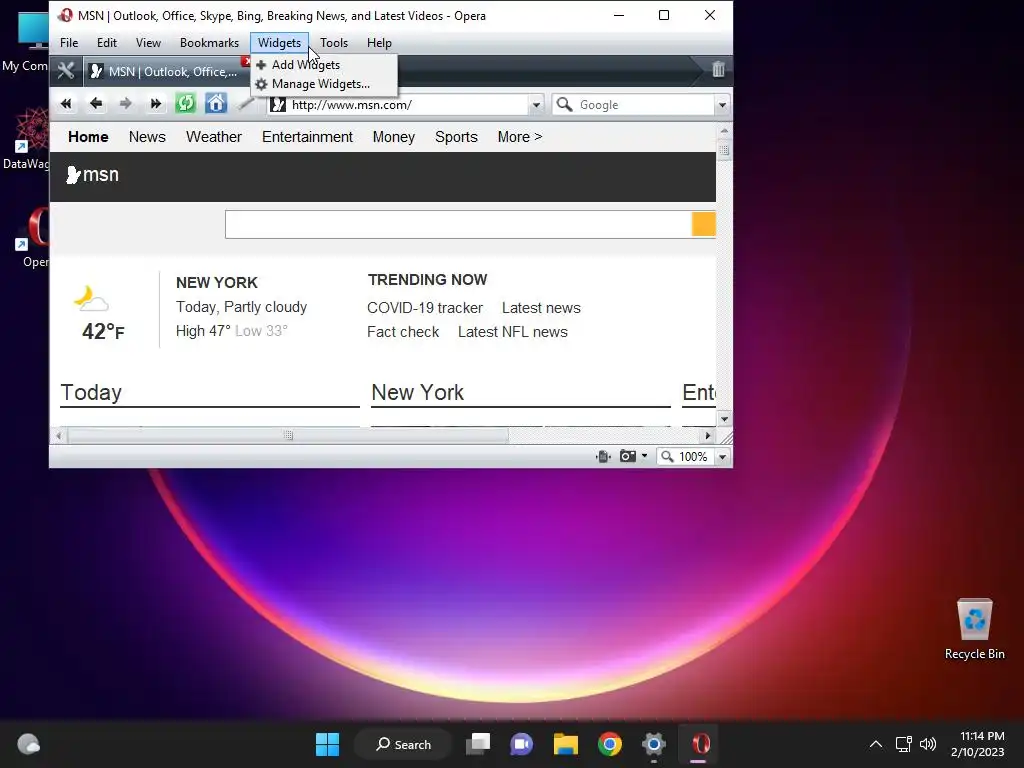Select Manage Widgets... menu entry
1024x768 pixels.
pyautogui.click(x=324, y=84)
